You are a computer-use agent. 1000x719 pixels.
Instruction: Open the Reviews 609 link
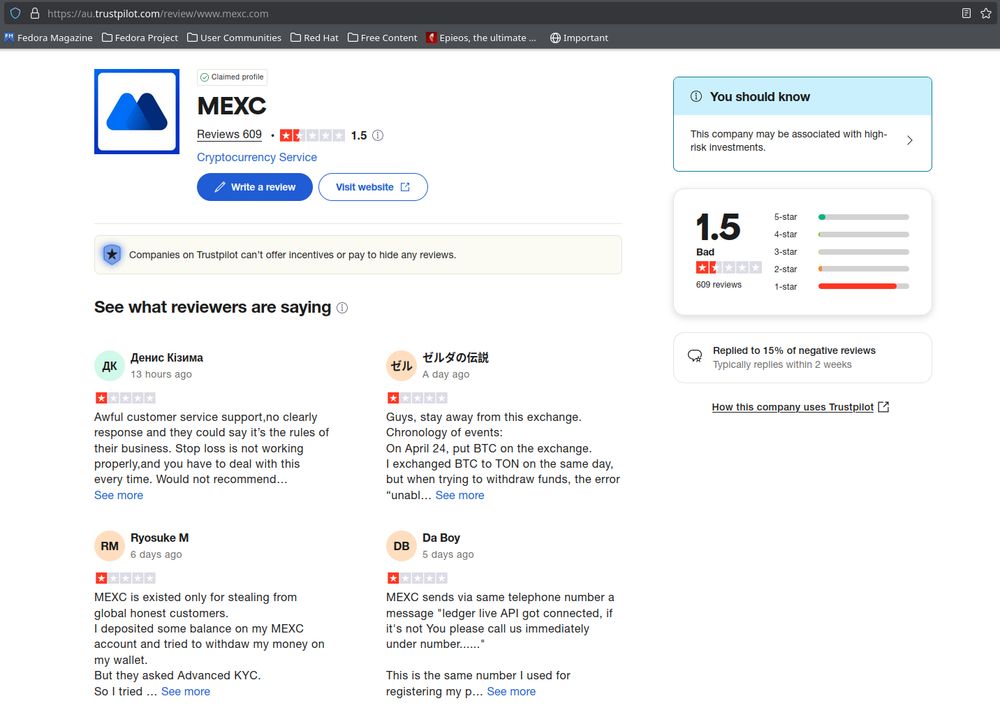pyautogui.click(x=229, y=135)
